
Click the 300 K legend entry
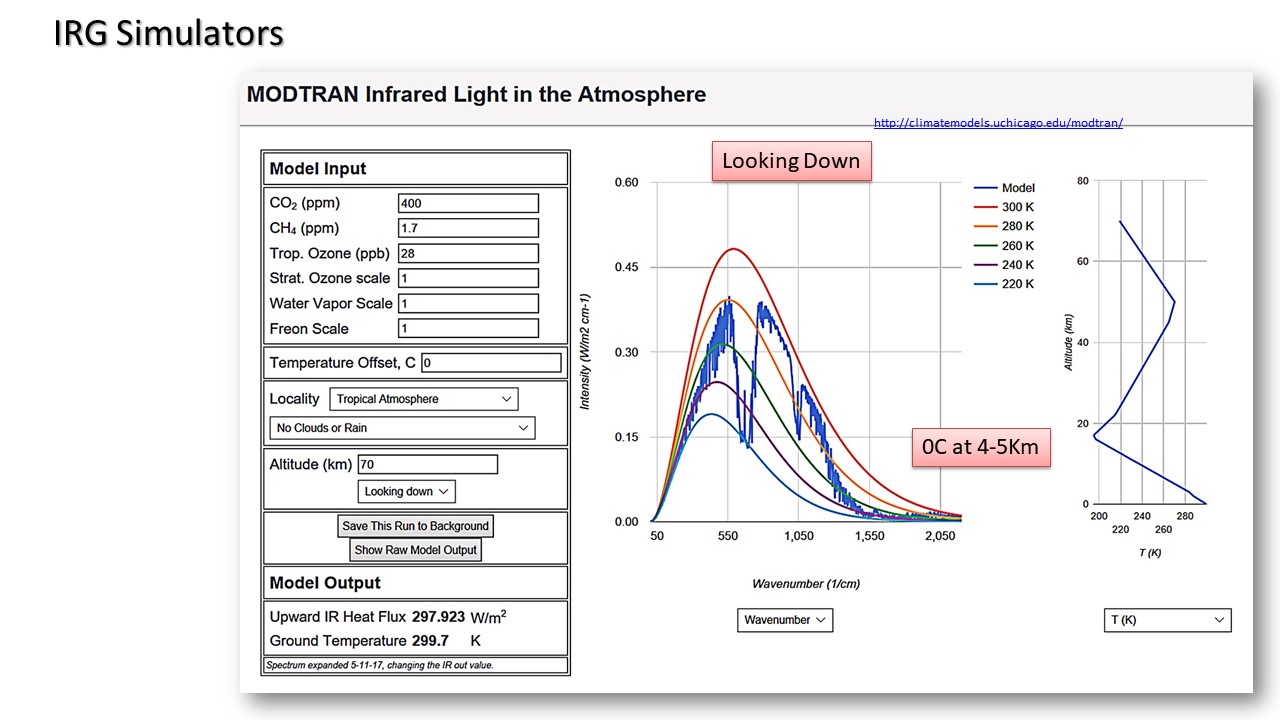1005,207
